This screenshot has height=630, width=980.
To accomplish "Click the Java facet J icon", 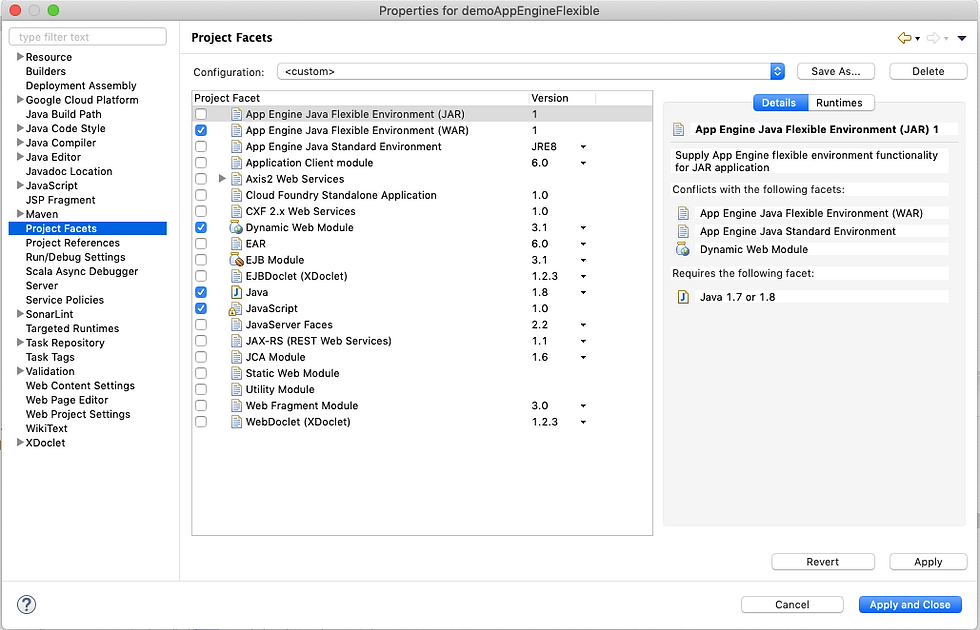I will (236, 292).
